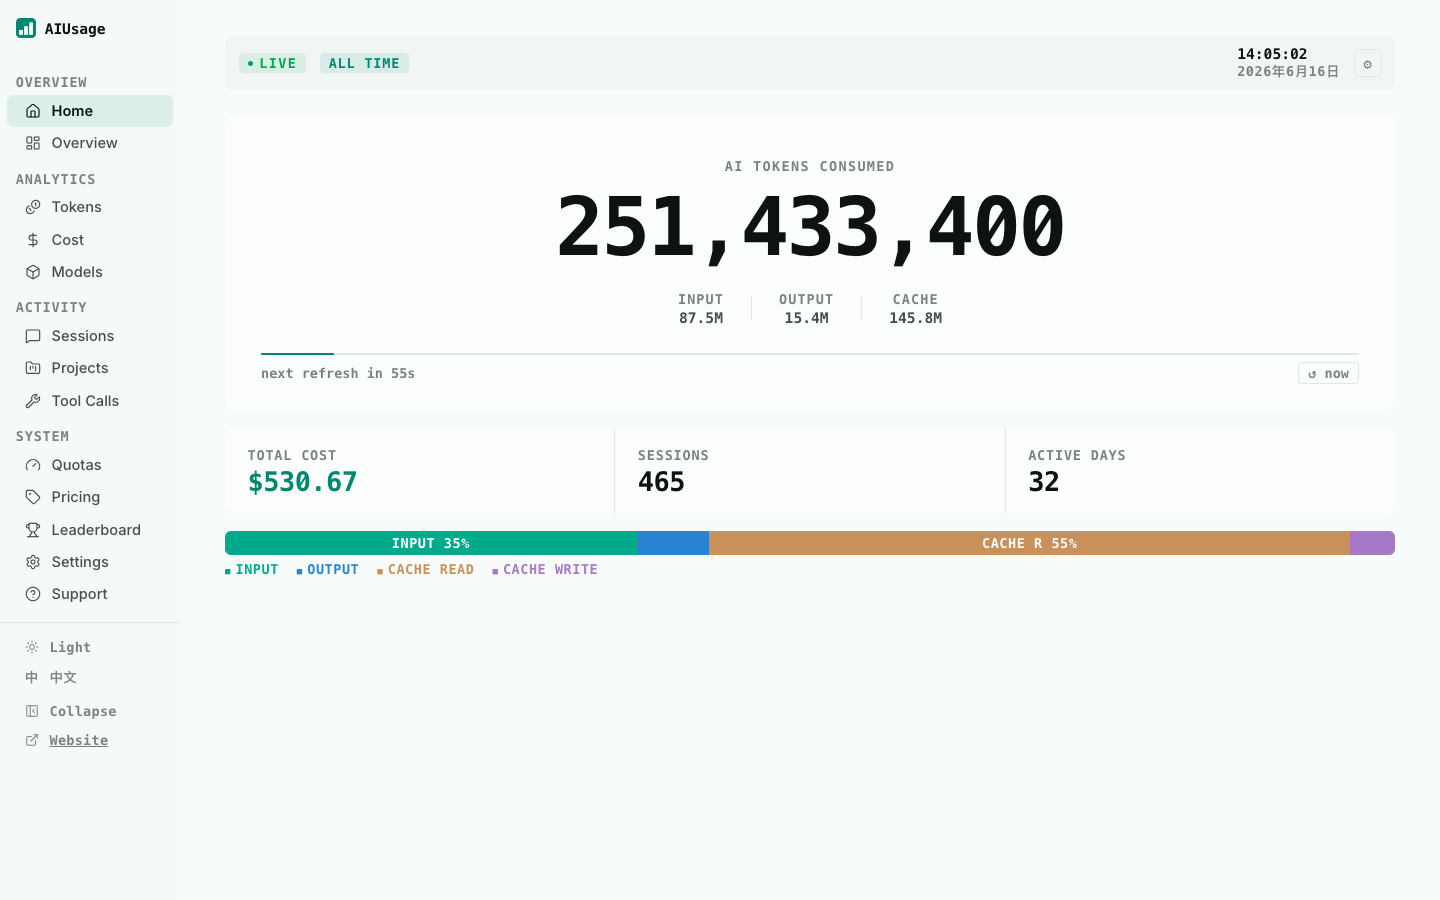Click the Total Cost $530.67 card
Screen dimensions: 1440x900
click(x=420, y=471)
